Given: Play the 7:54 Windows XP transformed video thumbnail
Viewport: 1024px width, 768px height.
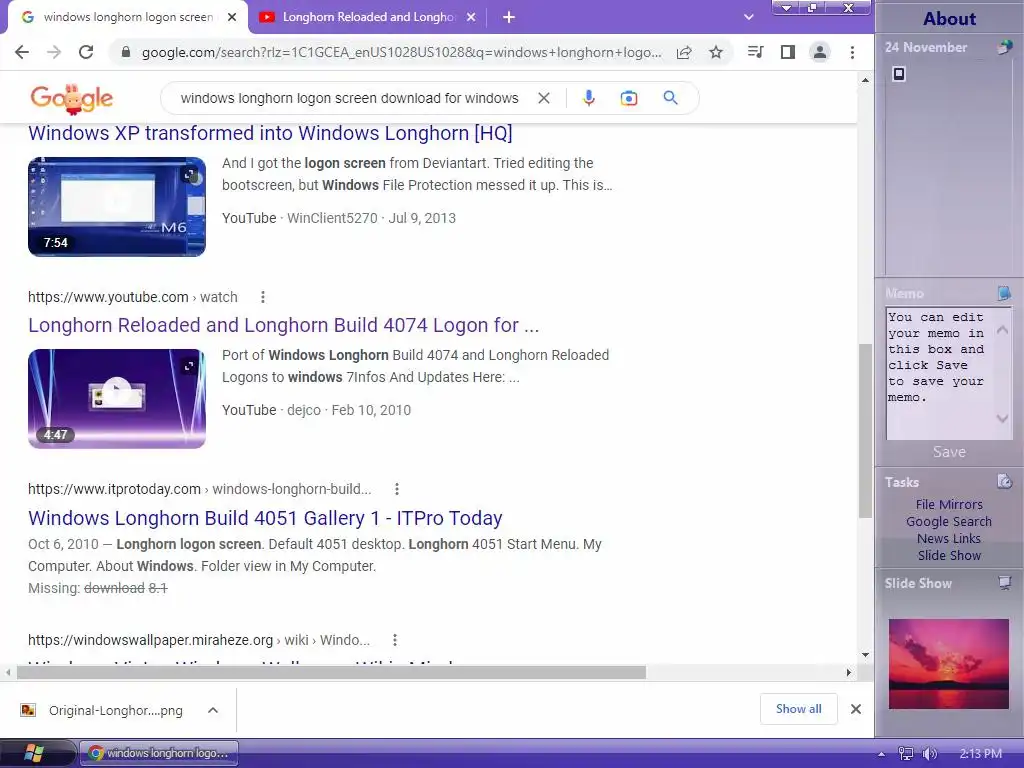Looking at the screenshot, I should [x=117, y=206].
